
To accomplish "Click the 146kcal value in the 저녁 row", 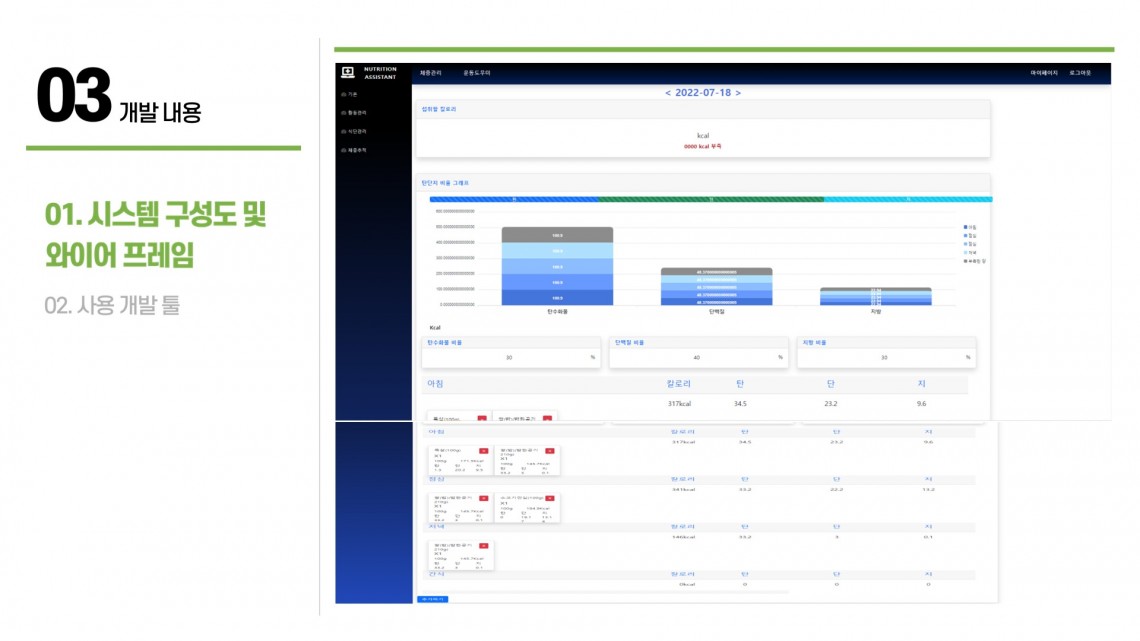I will pyautogui.click(x=683, y=537).
